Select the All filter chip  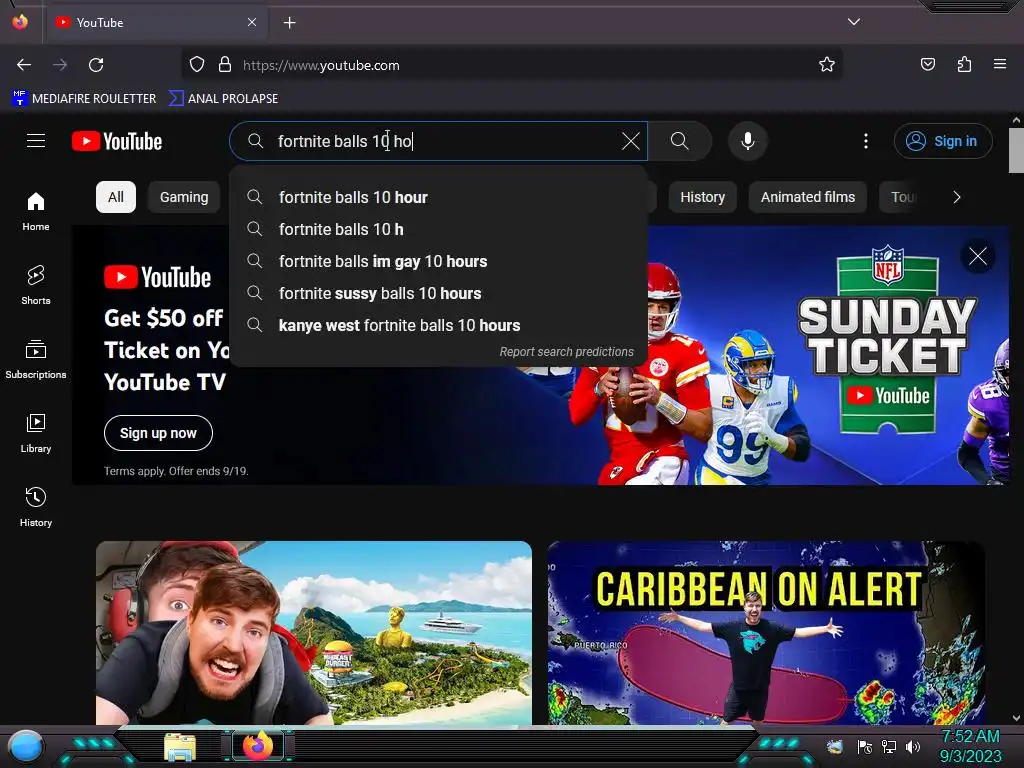[x=116, y=197]
